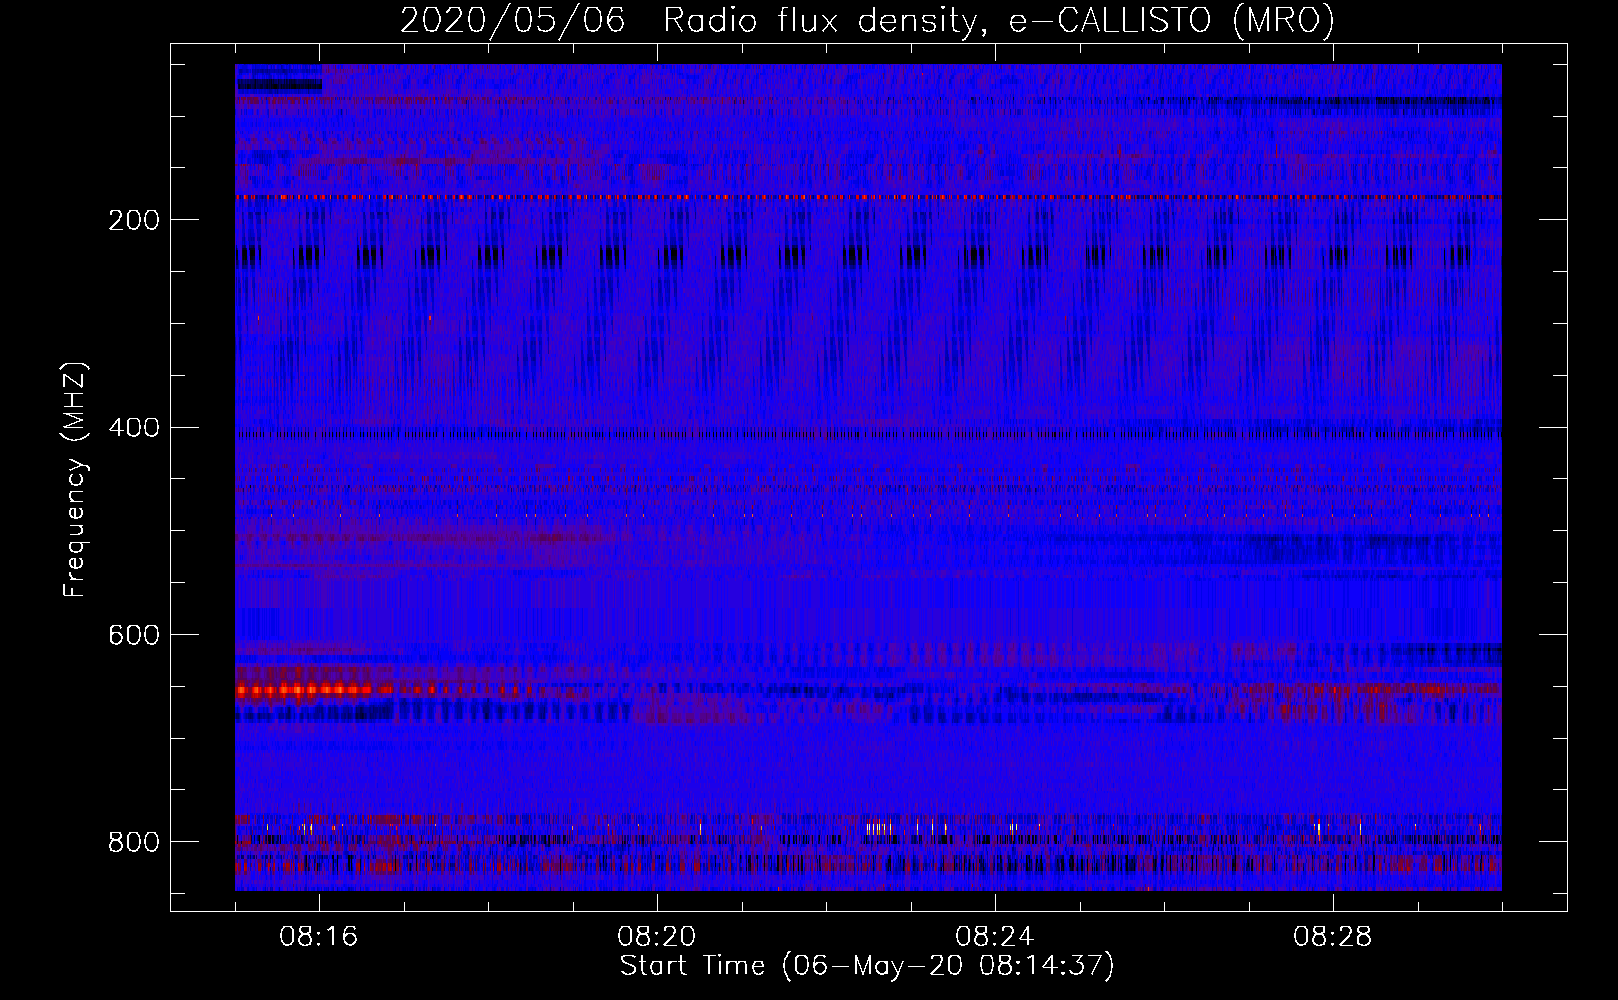The height and width of the screenshot is (1000, 1618).
Task: Click the 800 frequency tick label
Action: tap(134, 842)
